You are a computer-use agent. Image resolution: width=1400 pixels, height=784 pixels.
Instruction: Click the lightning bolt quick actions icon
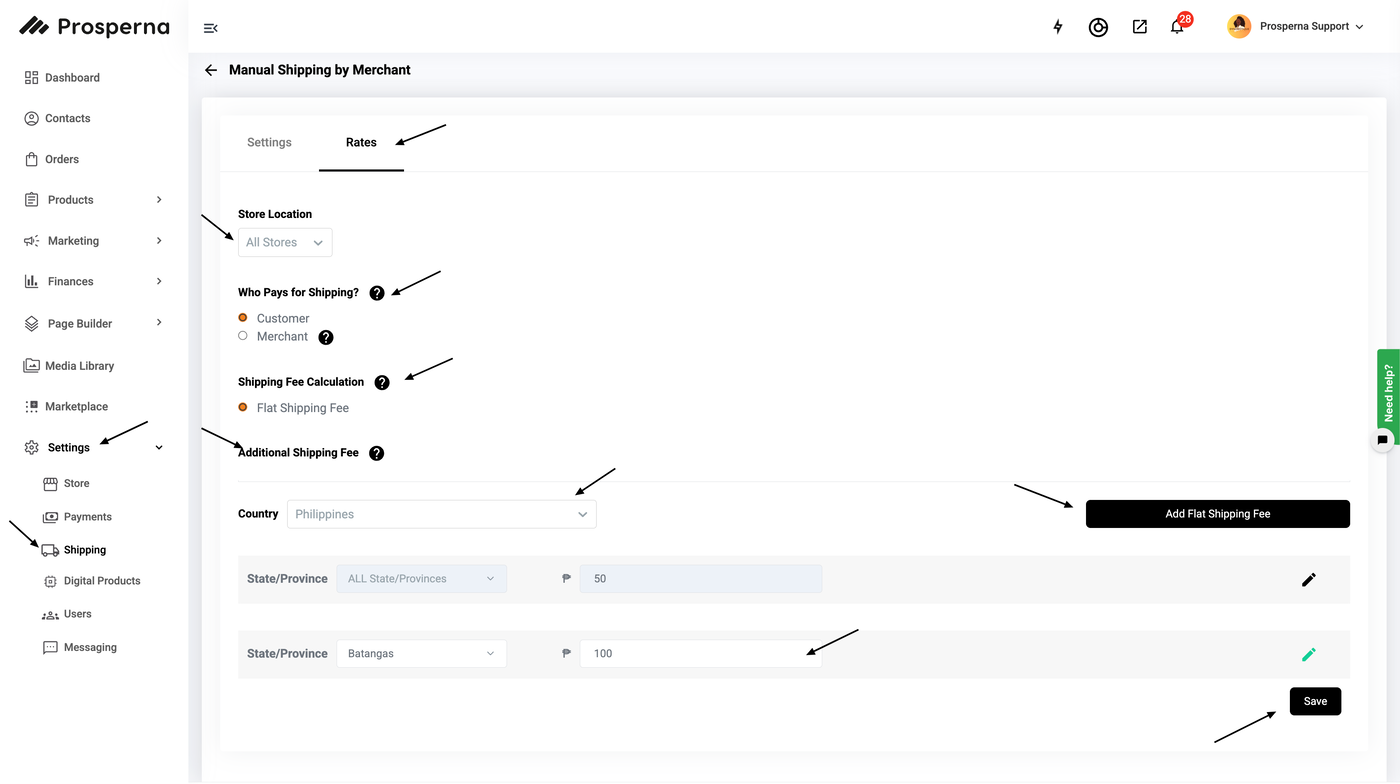[1058, 27]
